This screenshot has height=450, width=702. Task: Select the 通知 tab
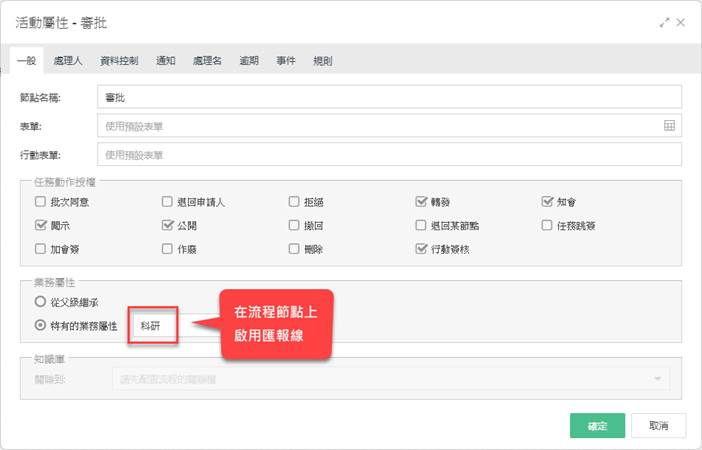click(166, 60)
